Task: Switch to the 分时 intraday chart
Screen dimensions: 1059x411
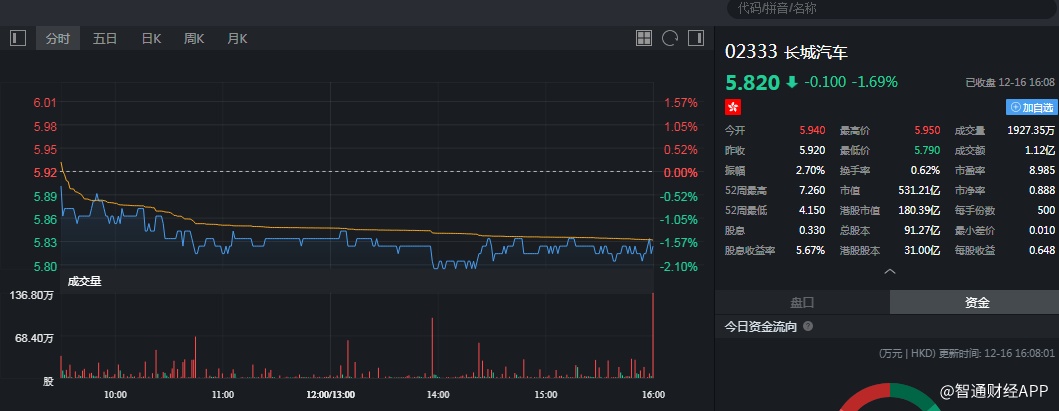Action: tap(58, 38)
